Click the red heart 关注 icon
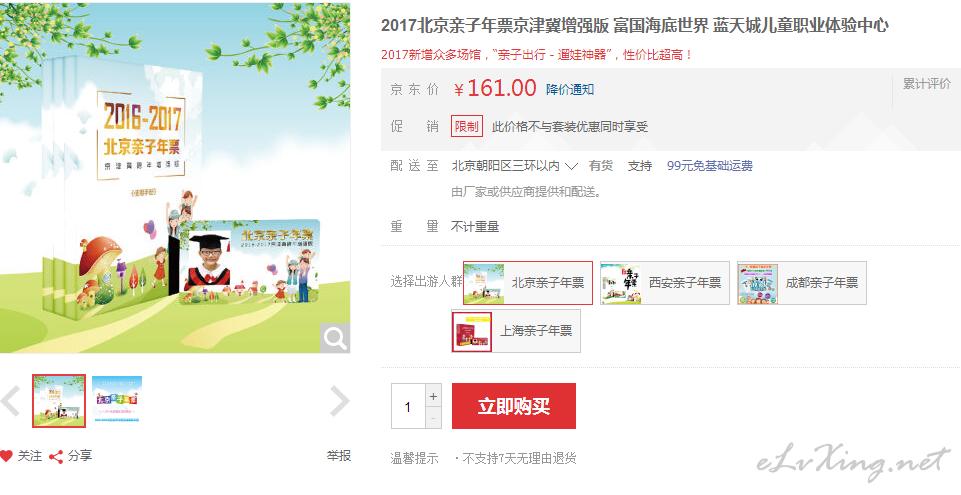 6,456
